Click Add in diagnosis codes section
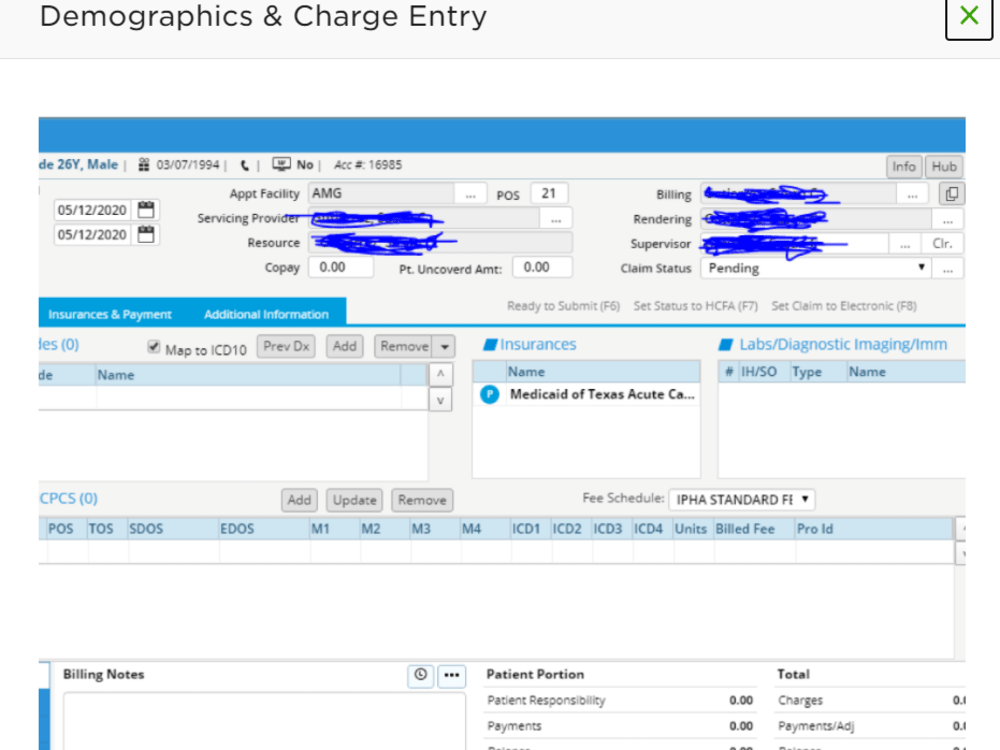 point(344,346)
